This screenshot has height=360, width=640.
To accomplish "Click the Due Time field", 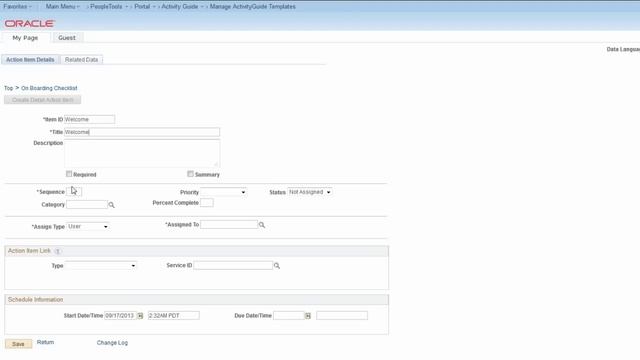I will click(342, 316).
